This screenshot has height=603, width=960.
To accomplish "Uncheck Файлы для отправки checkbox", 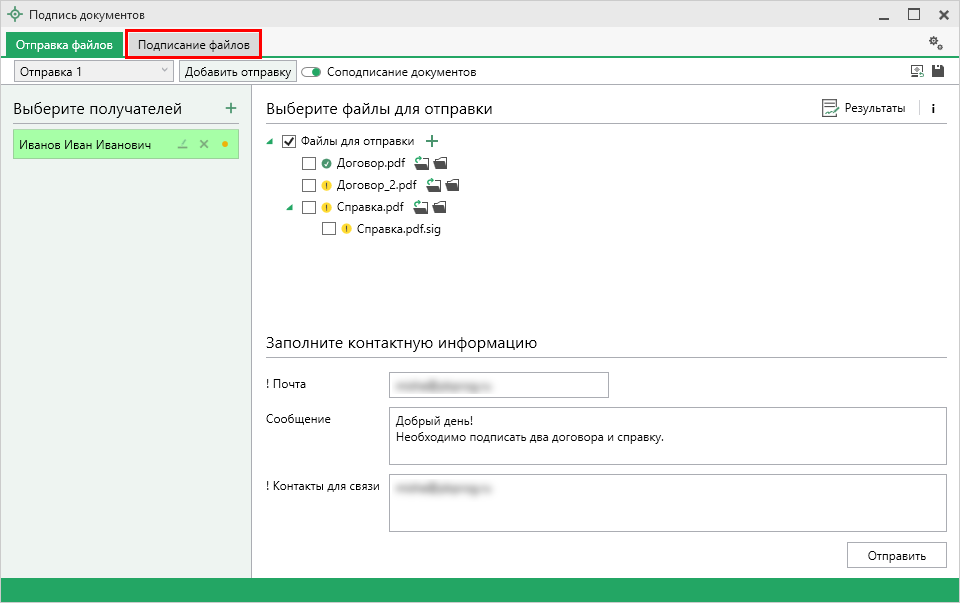I will (x=289, y=141).
